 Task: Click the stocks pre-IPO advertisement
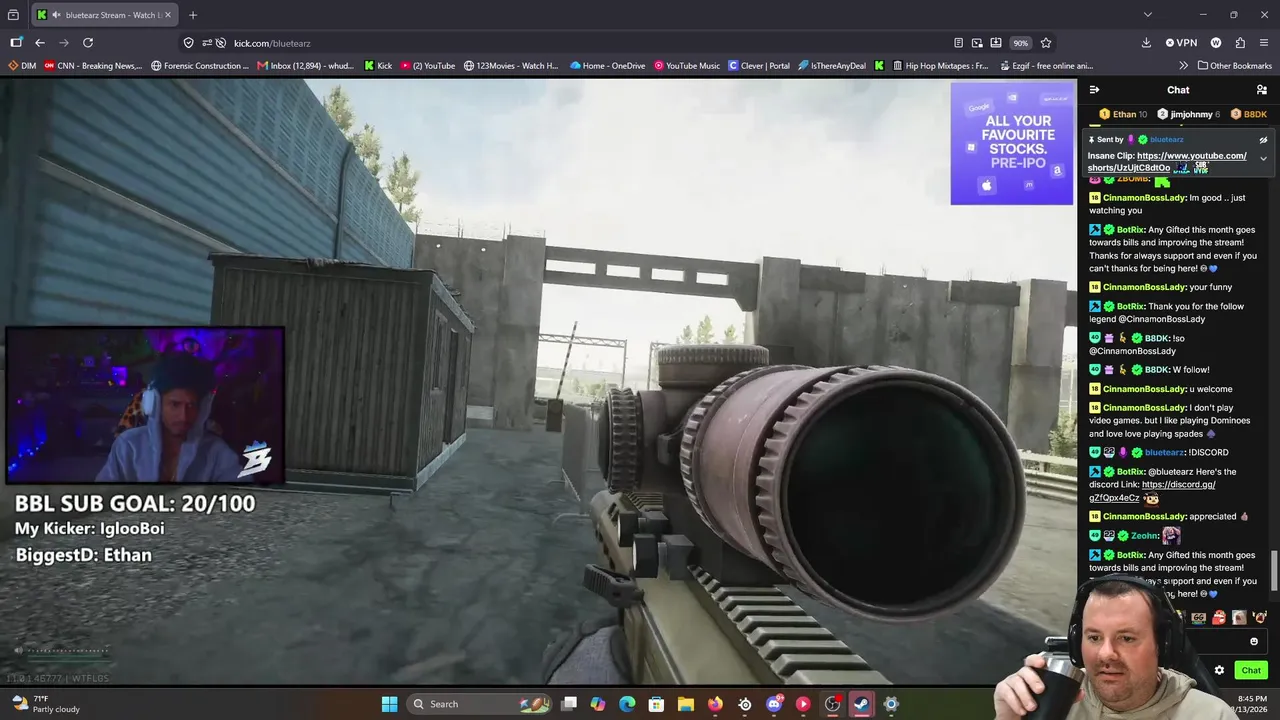tap(1012, 143)
